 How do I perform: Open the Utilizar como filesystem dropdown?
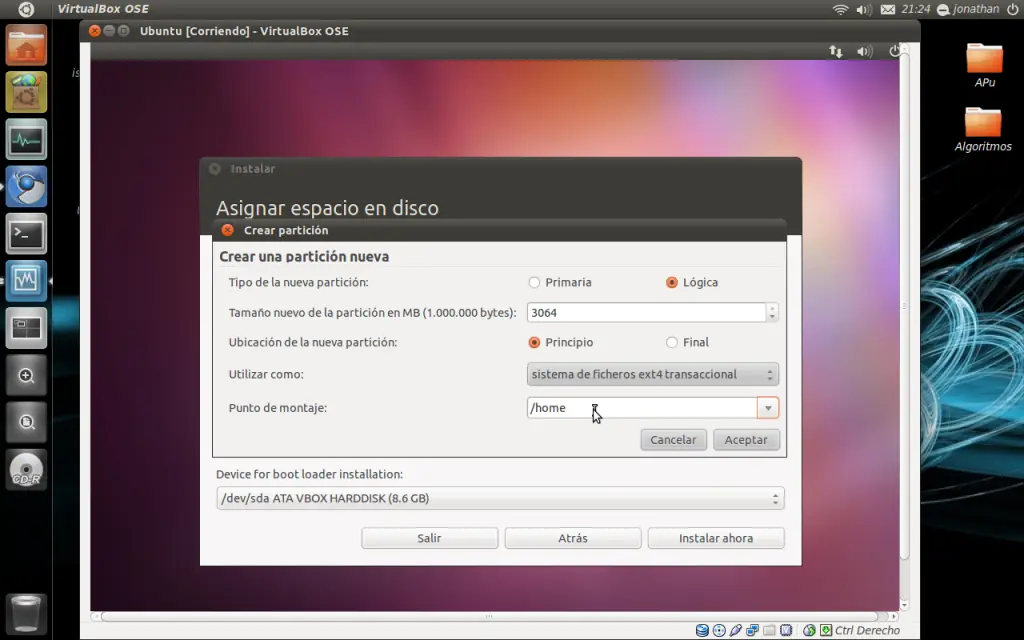[652, 374]
